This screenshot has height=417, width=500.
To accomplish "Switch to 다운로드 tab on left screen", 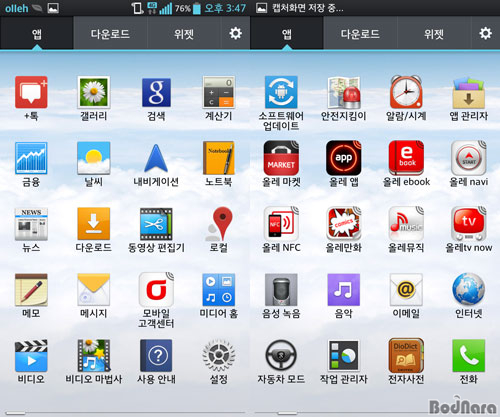I will (110, 33).
